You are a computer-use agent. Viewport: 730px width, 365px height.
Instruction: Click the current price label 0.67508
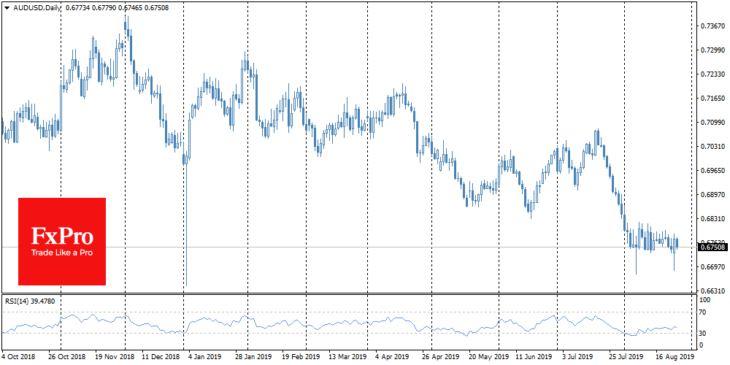(712, 247)
